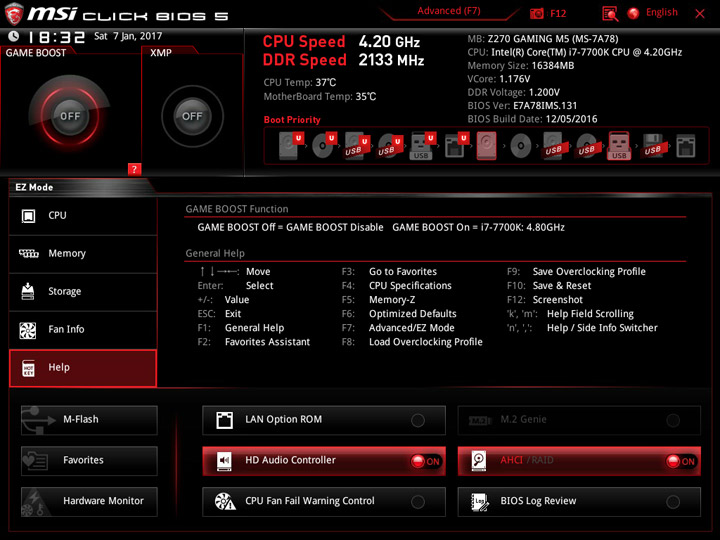720x540 pixels.
Task: Select the legacy CD/DVD boot device without USB label
Action: pyautogui.click(x=521, y=146)
